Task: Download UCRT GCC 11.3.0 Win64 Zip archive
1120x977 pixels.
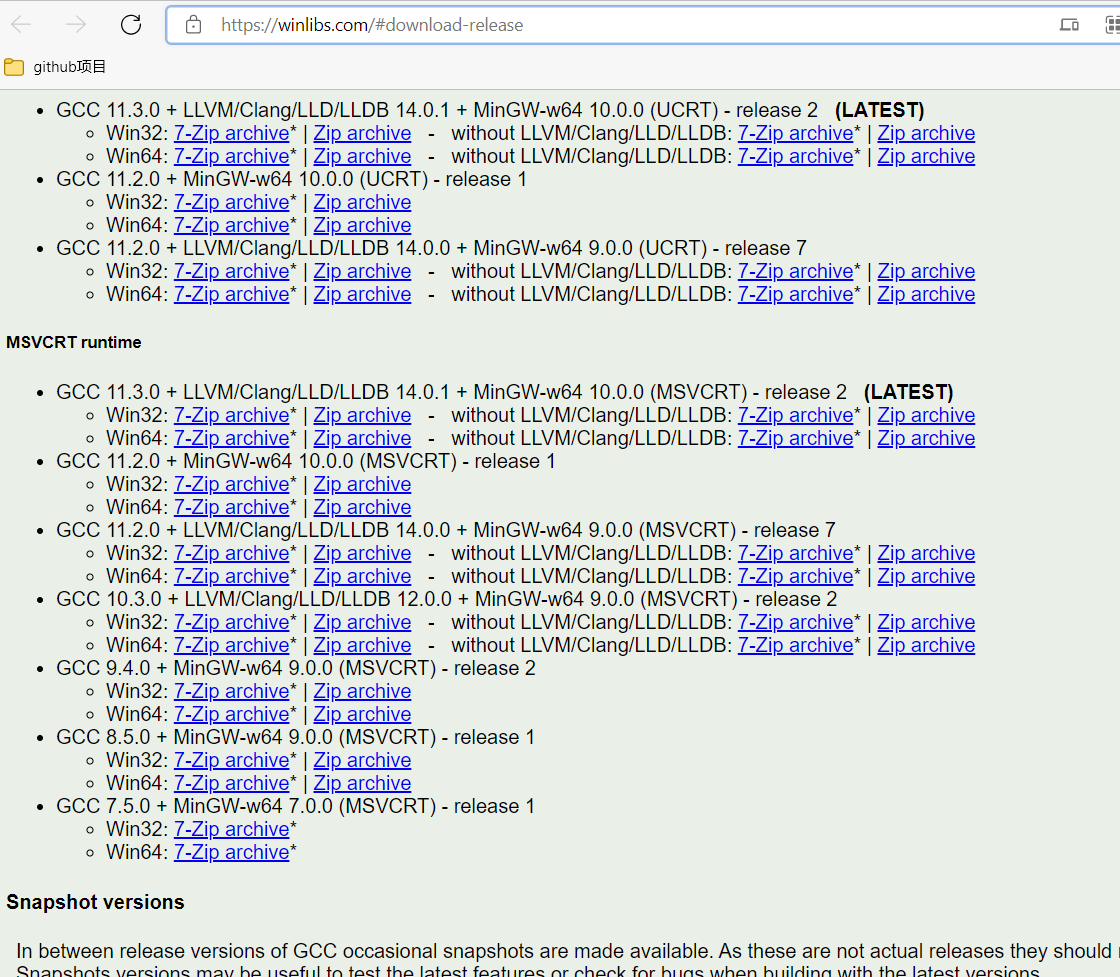Action: [362, 156]
